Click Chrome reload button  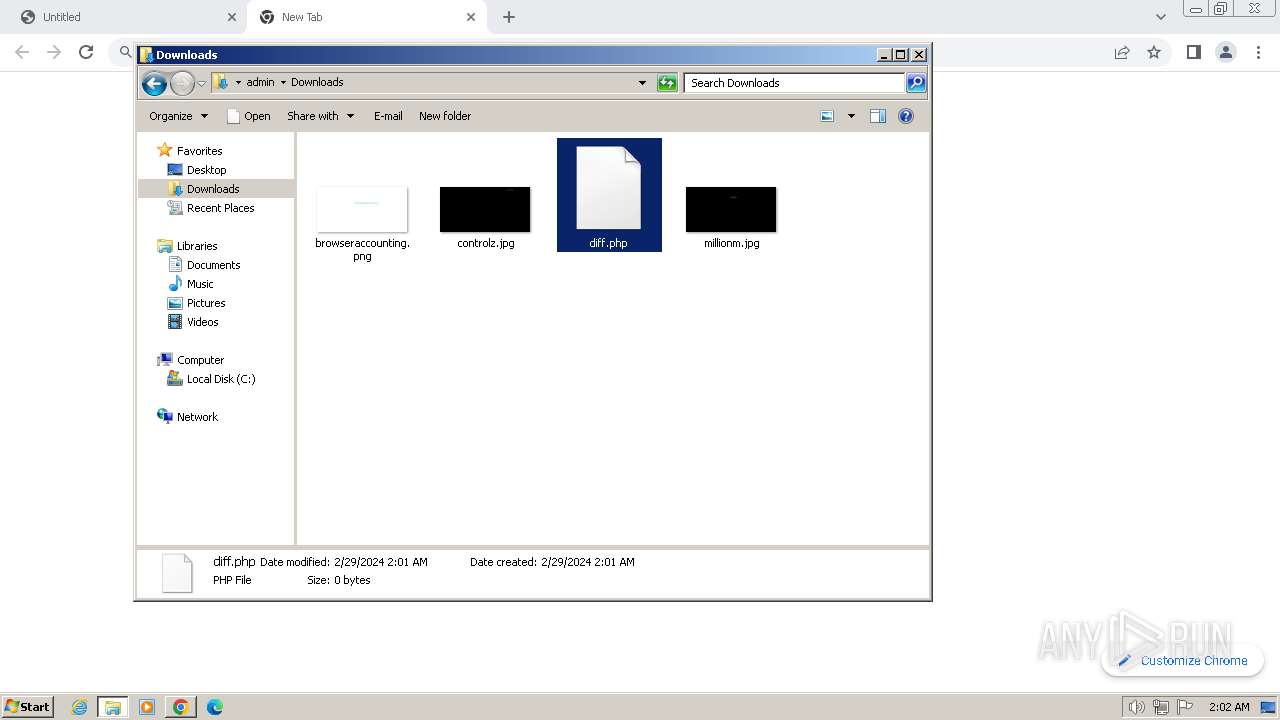86,52
